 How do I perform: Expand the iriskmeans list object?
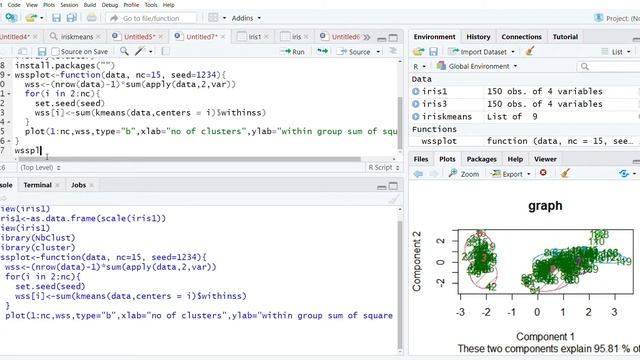[416, 117]
